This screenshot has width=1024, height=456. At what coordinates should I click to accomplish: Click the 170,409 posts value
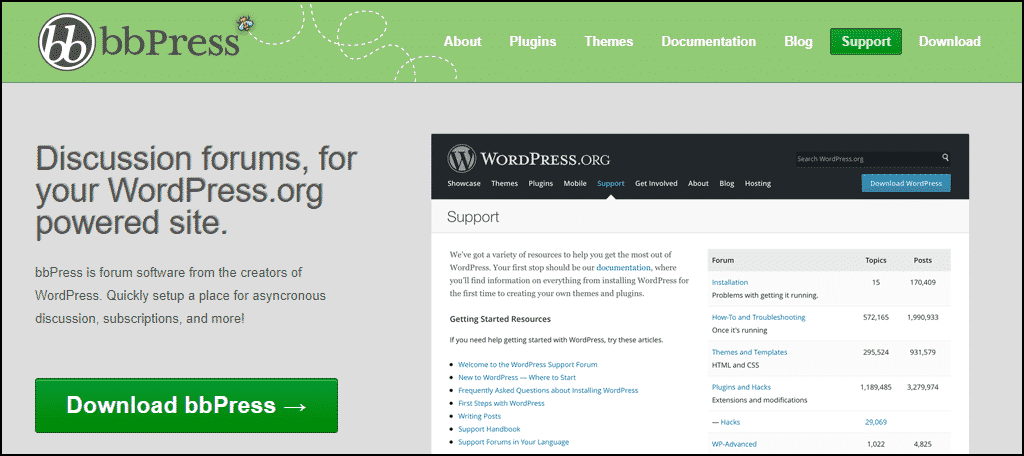tap(923, 282)
